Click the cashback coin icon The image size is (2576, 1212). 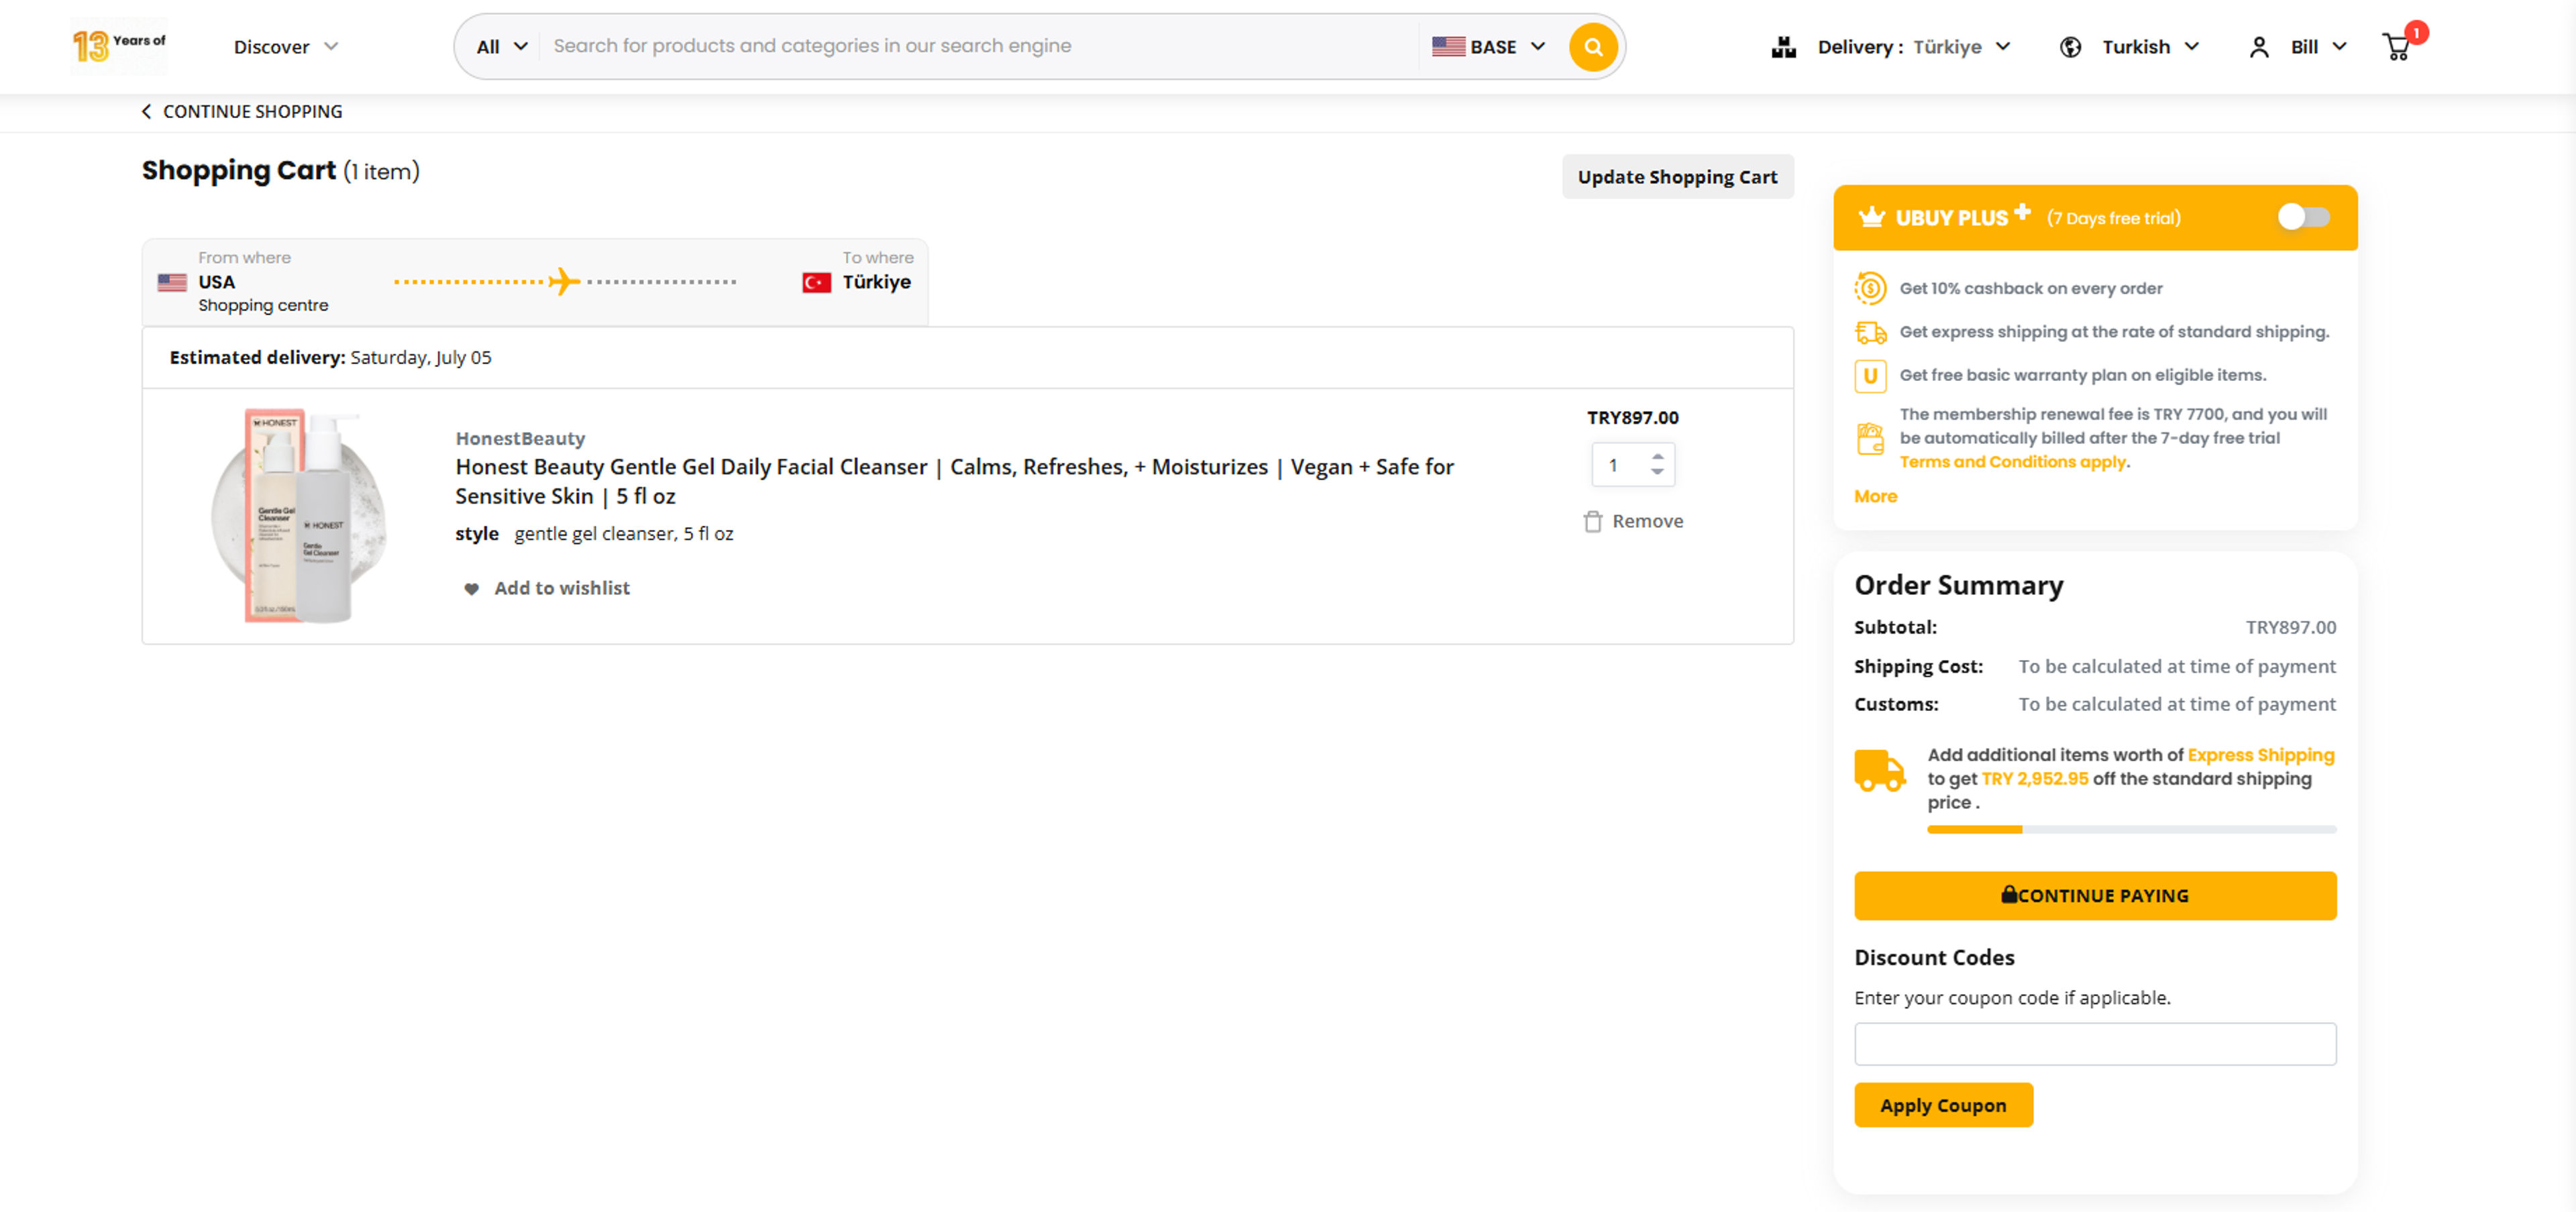point(1869,288)
